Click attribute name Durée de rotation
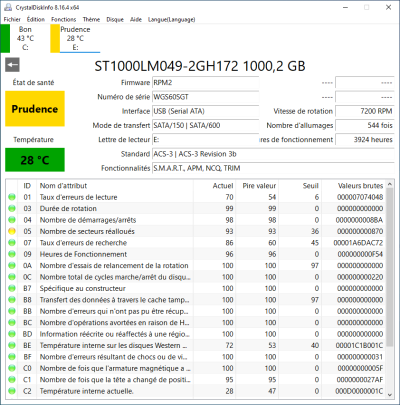Viewport: 400px width, 405px height. pyautogui.click(x=68, y=208)
